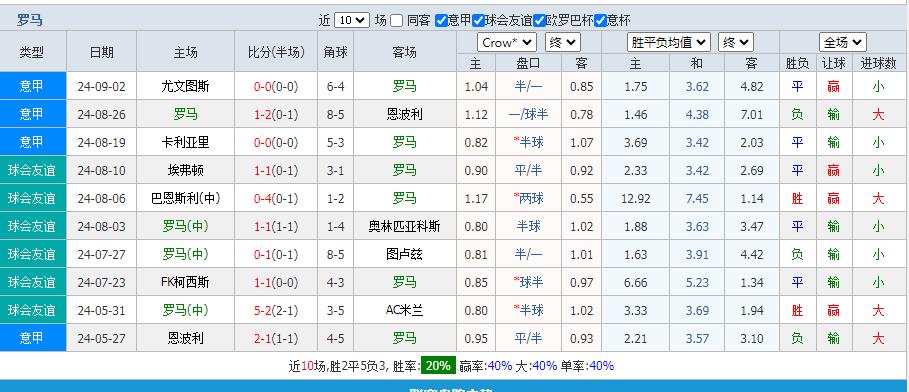Click the 日期 column header
Viewport: 909px width, 392px height.
click(101, 52)
